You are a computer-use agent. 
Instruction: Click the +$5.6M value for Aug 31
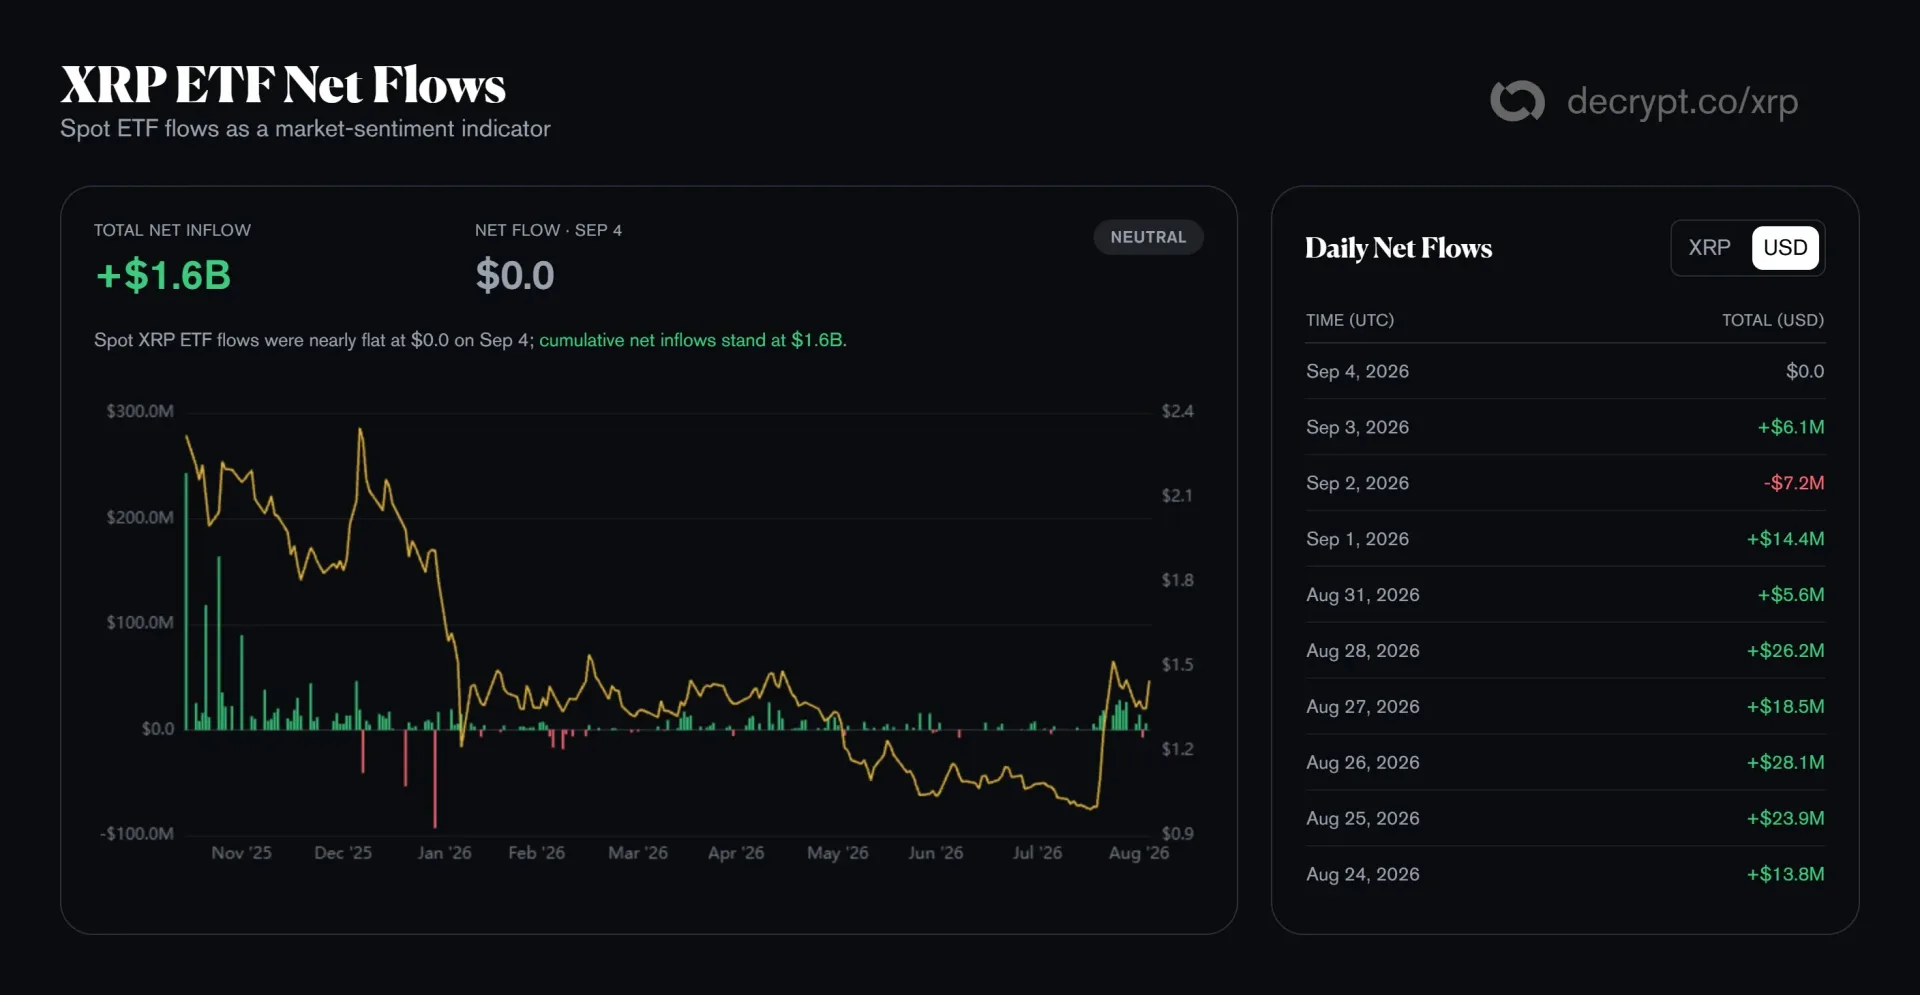[1791, 595]
